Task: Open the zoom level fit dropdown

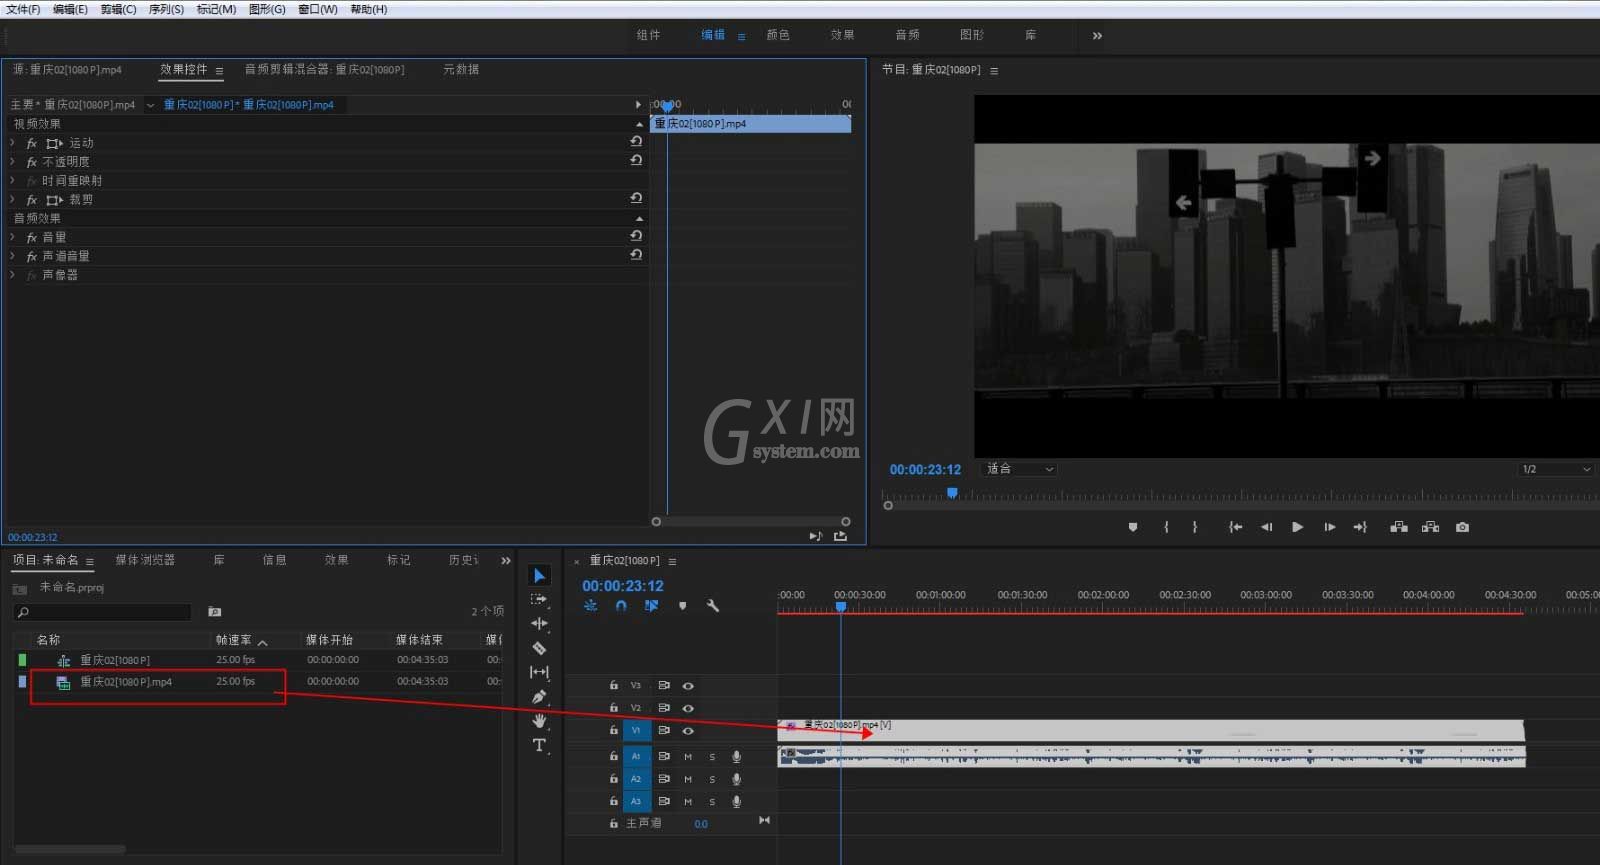Action: point(1020,469)
